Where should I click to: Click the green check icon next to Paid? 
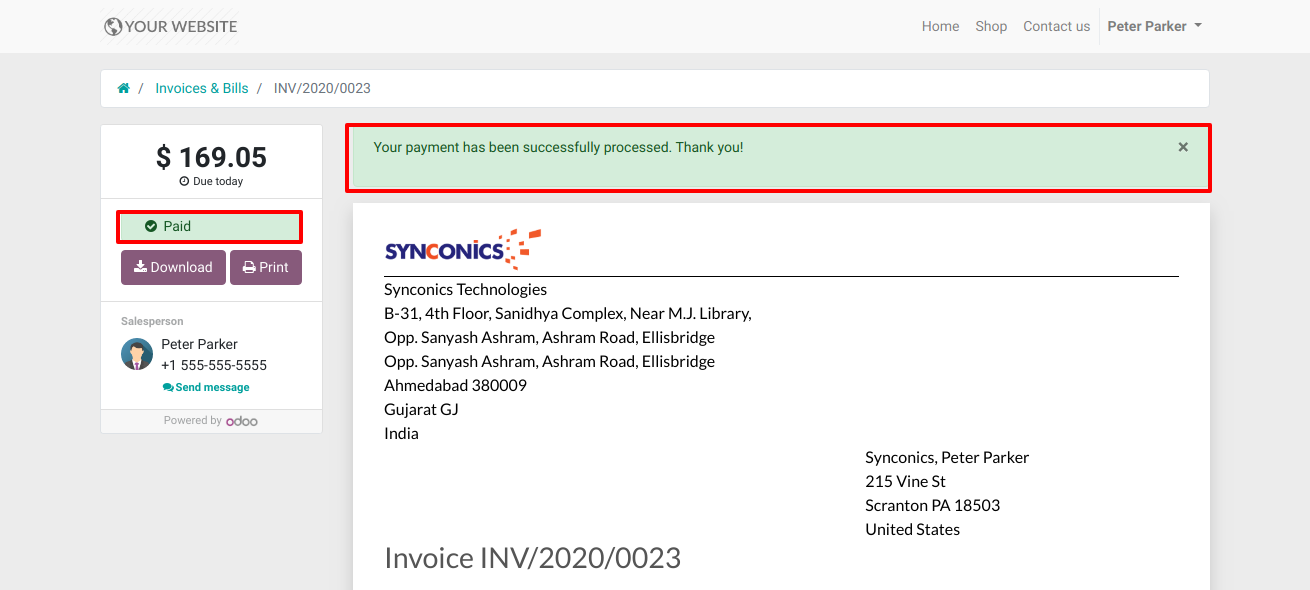point(151,226)
